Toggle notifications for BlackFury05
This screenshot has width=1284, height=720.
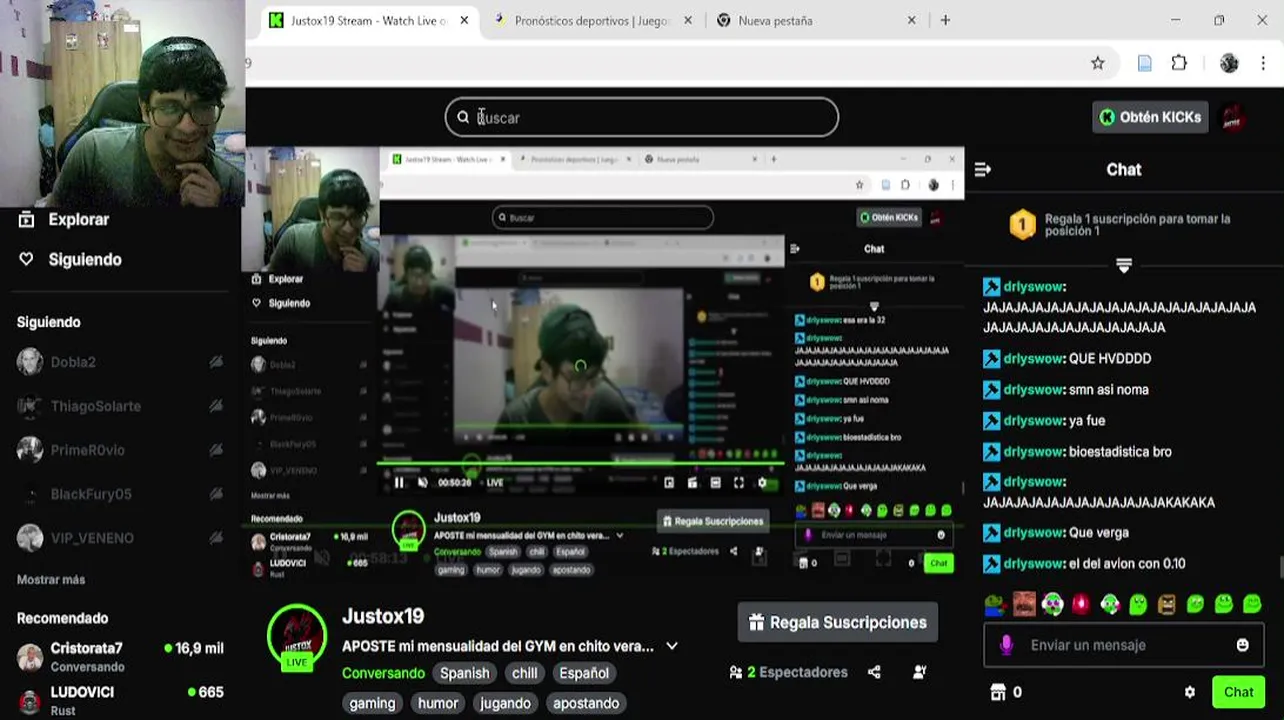click(x=216, y=494)
